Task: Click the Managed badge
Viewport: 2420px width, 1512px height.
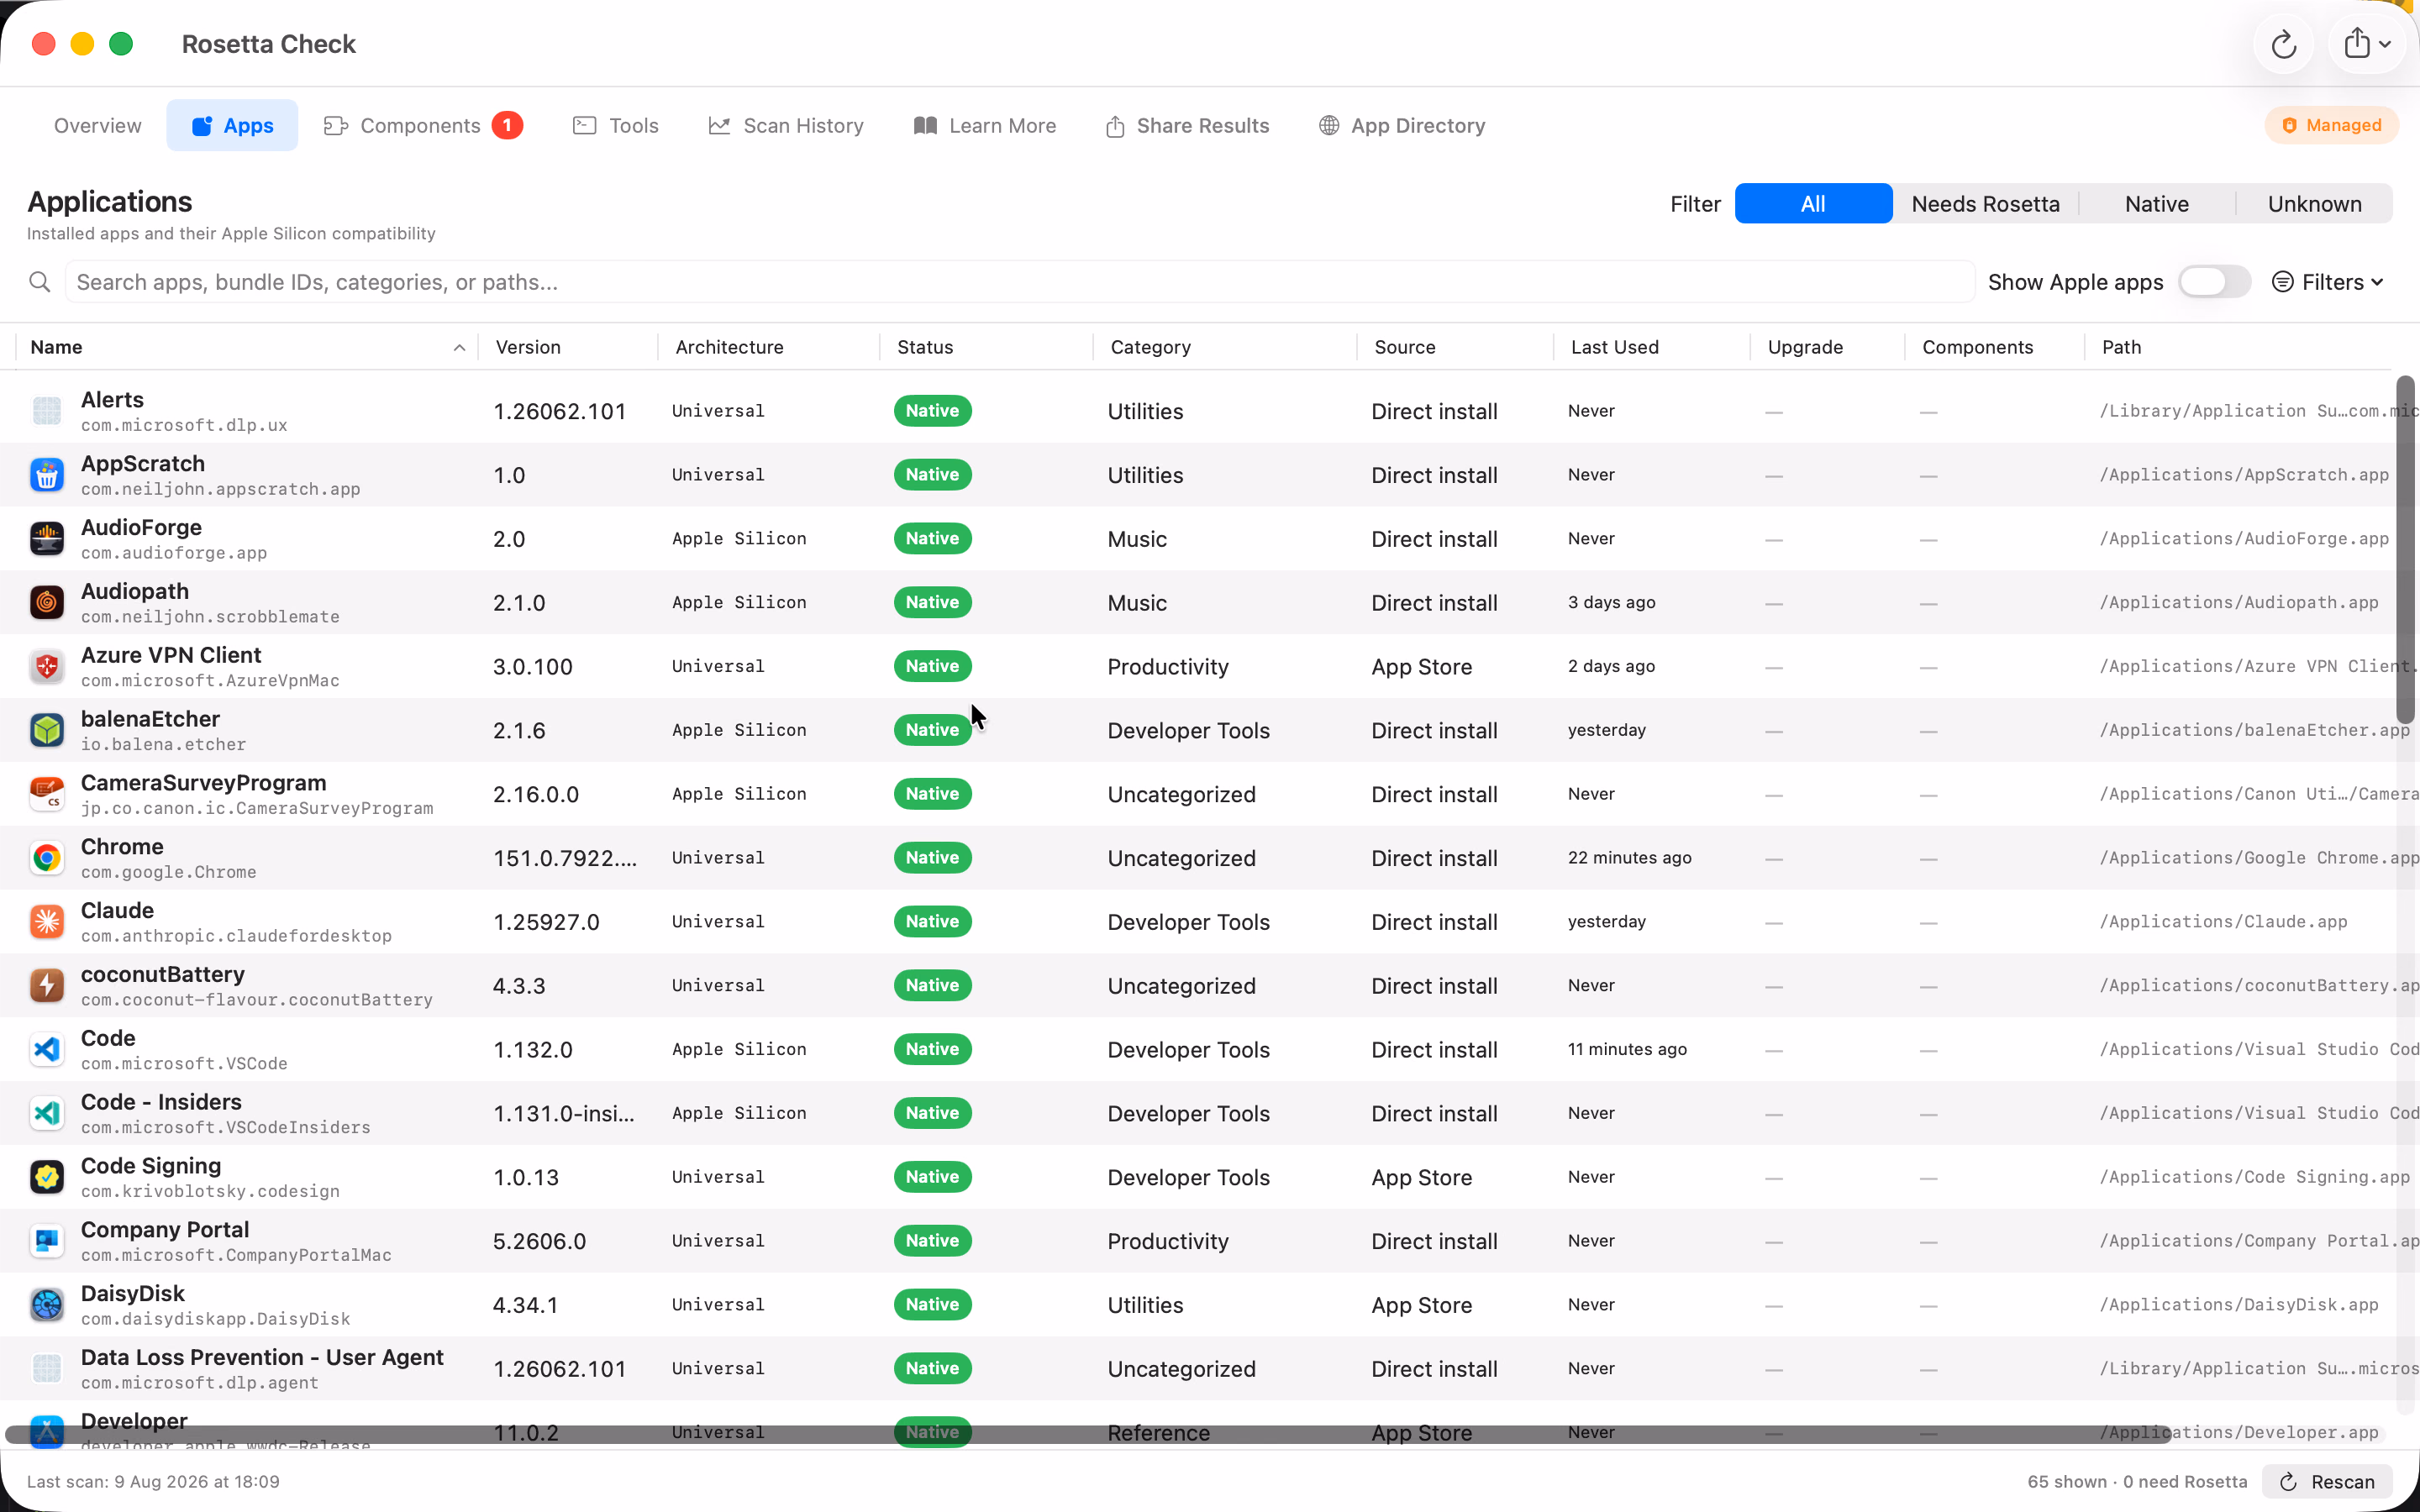Action: click(2331, 125)
